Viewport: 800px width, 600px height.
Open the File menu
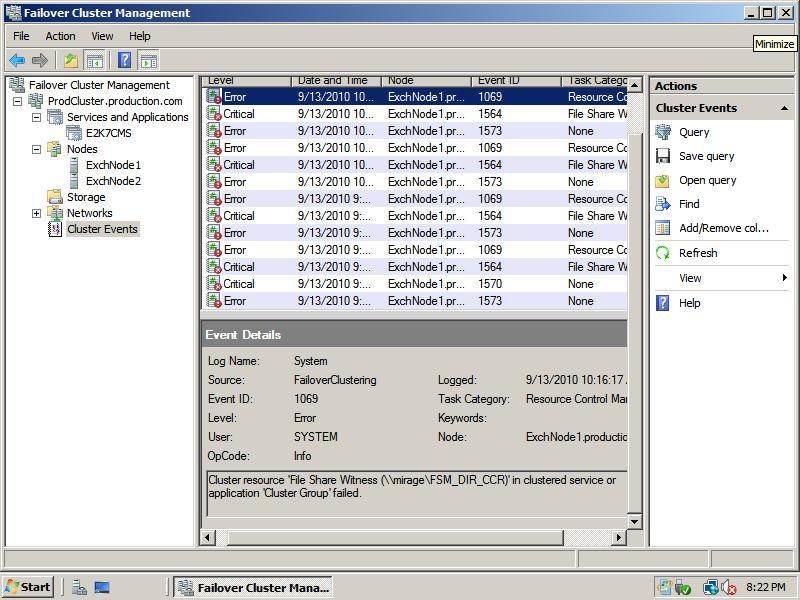tap(21, 36)
